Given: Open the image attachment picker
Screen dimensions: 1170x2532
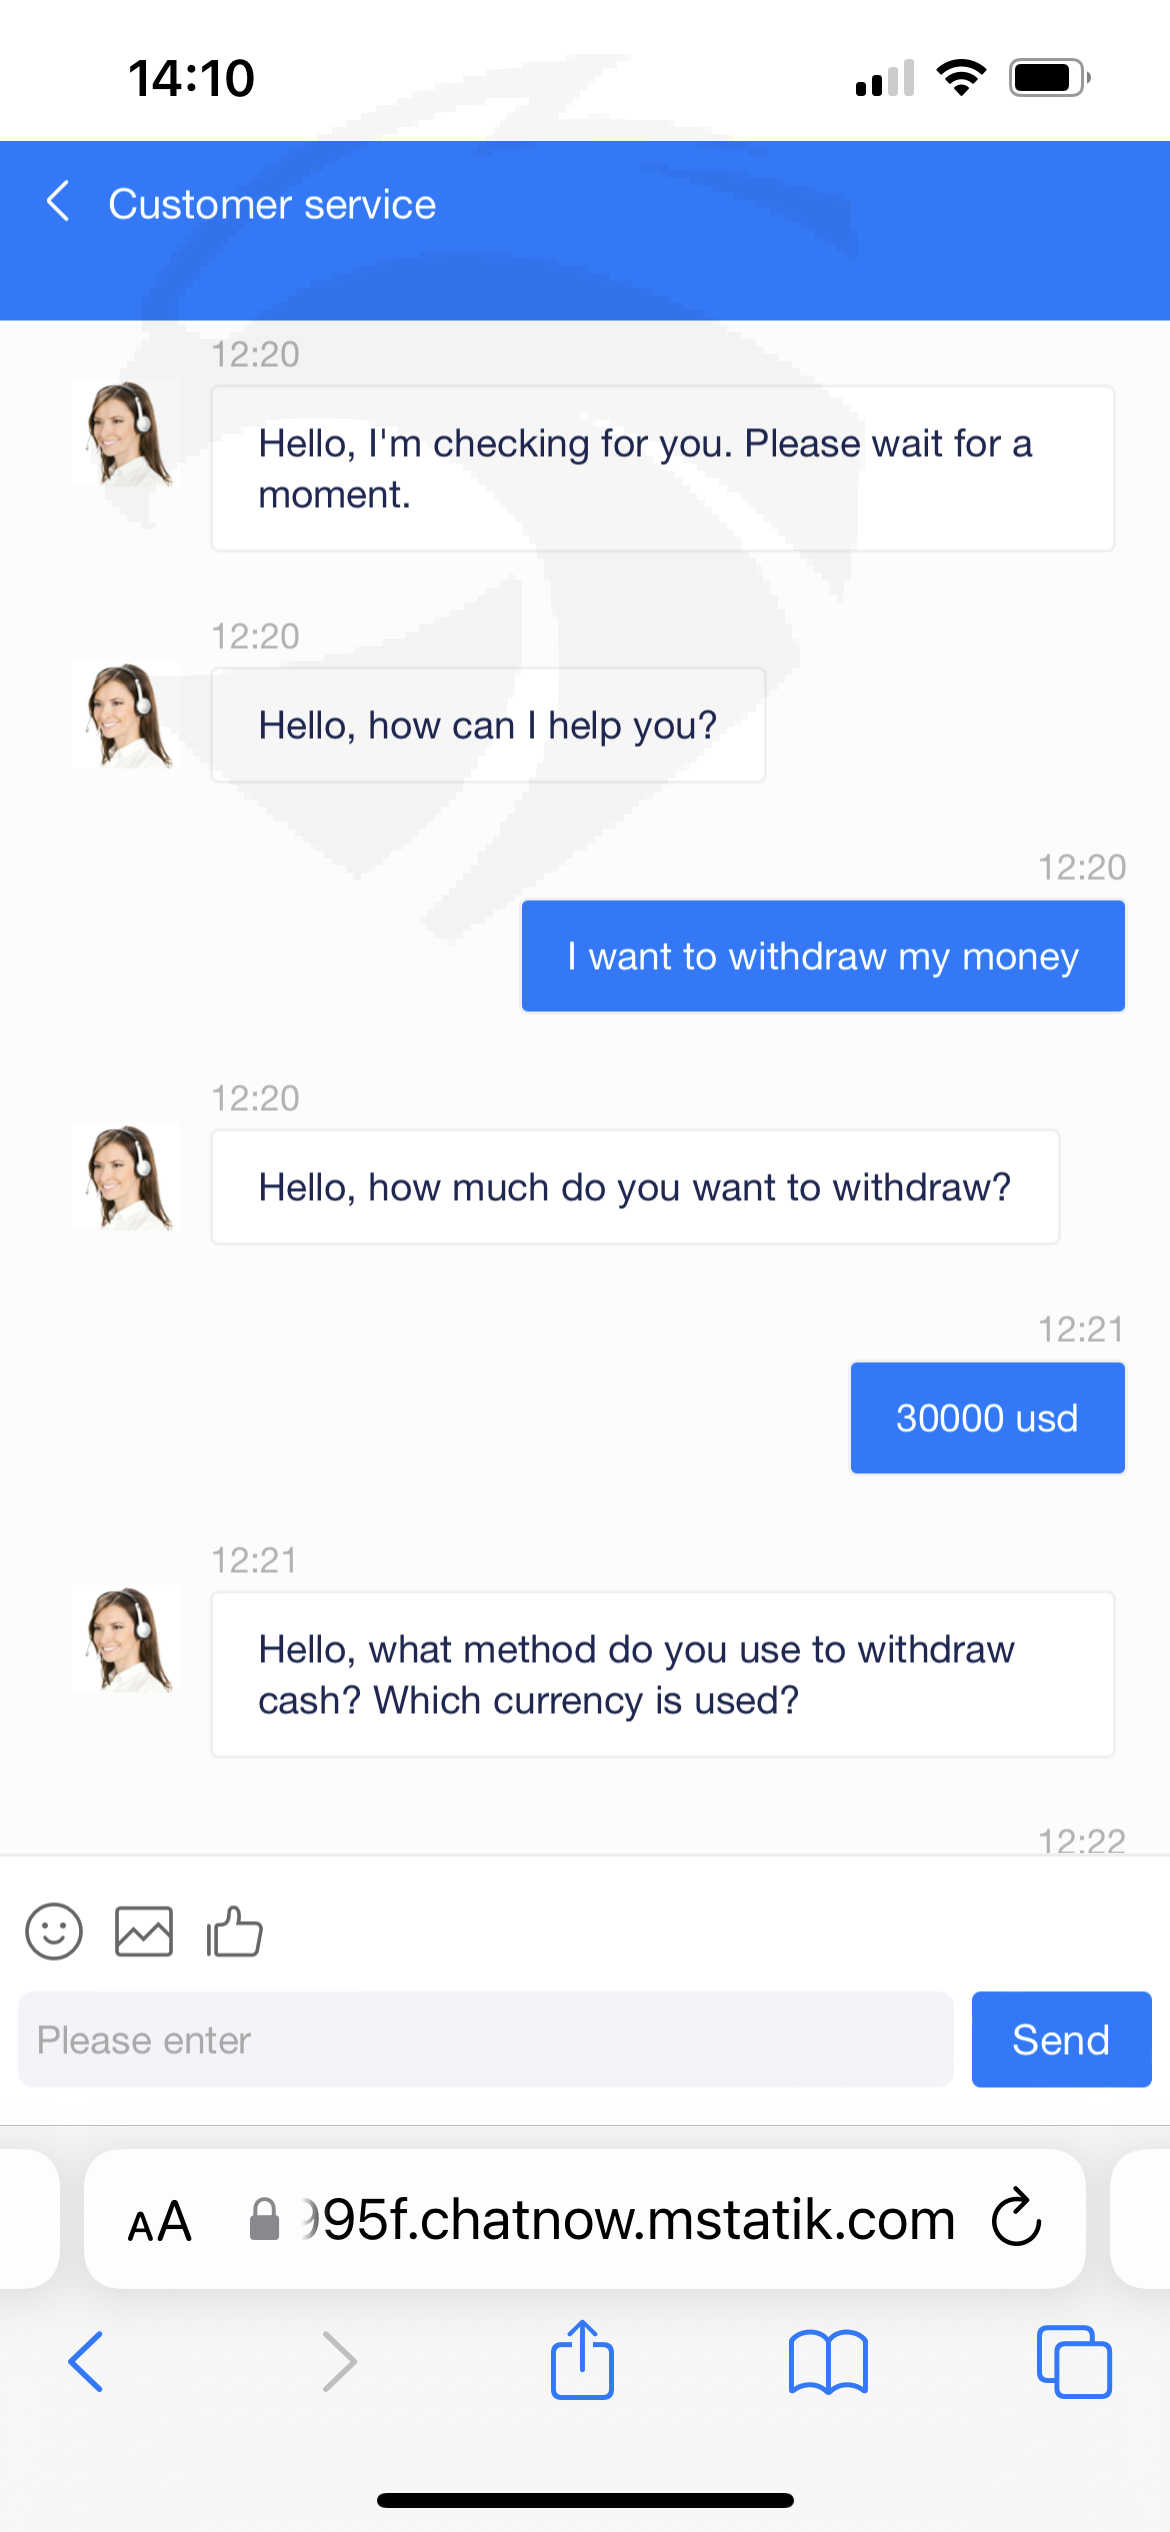Looking at the screenshot, I should [x=144, y=1930].
